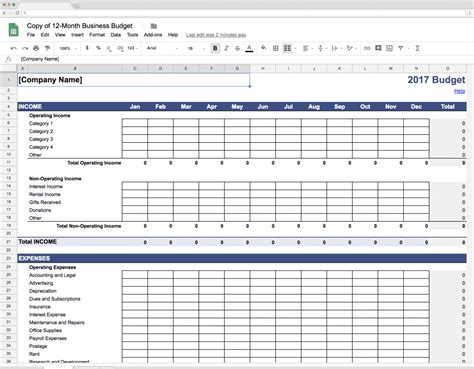Viewport: 474px width, 369px height.
Task: Open the font size dropdown
Action: point(196,48)
